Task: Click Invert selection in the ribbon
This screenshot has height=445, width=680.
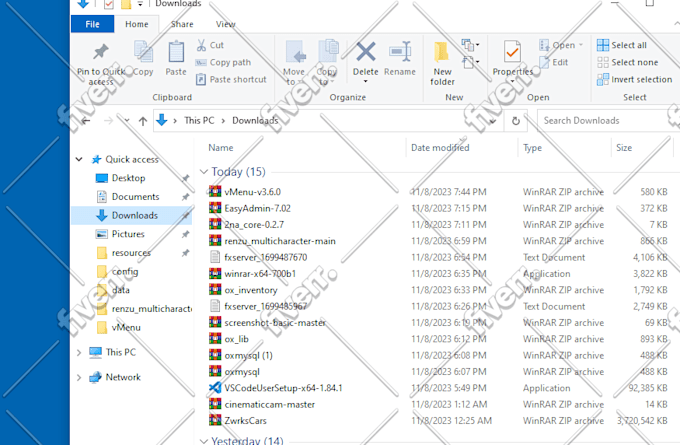Action: pos(634,79)
